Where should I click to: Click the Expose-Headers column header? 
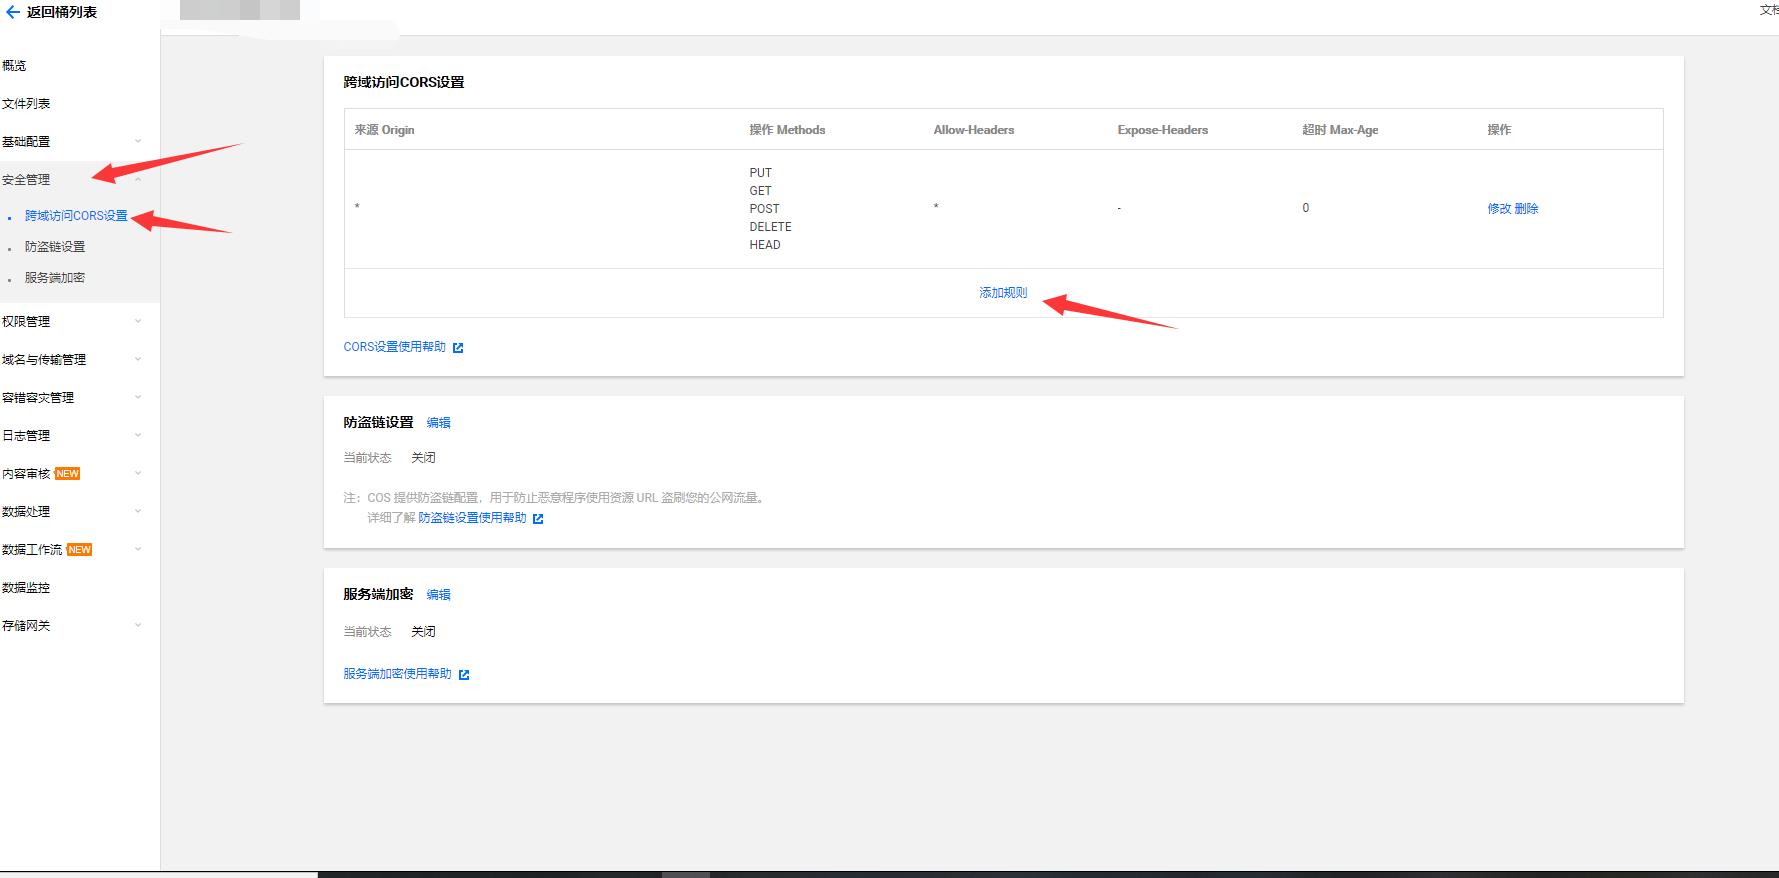click(x=1163, y=130)
